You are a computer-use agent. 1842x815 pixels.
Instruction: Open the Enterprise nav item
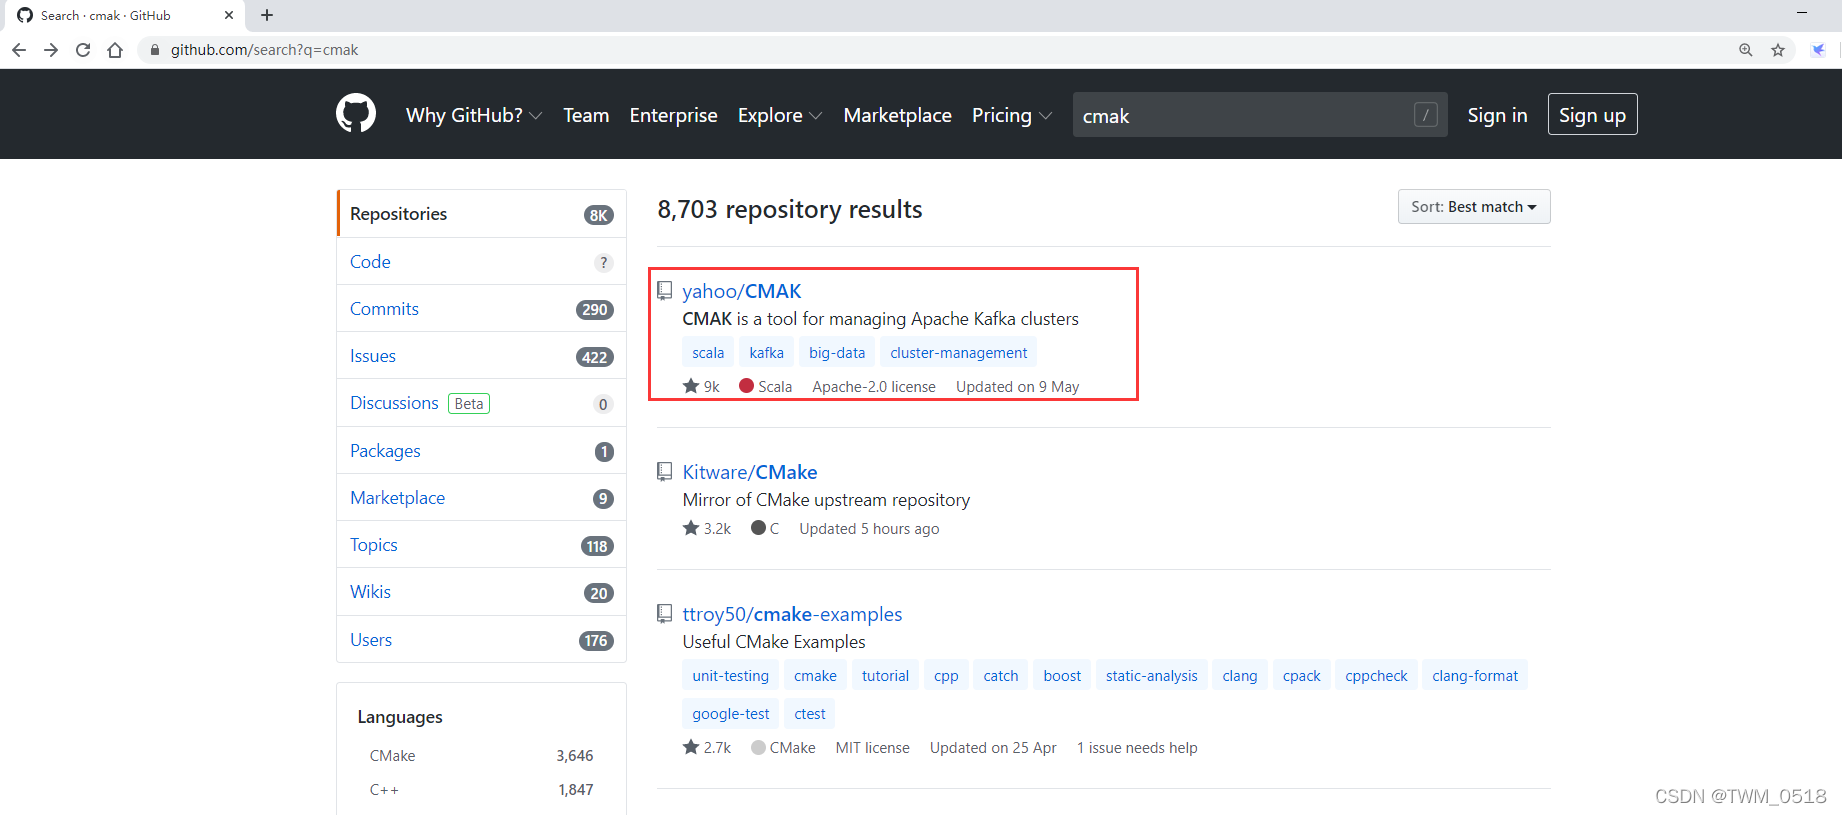click(x=674, y=115)
